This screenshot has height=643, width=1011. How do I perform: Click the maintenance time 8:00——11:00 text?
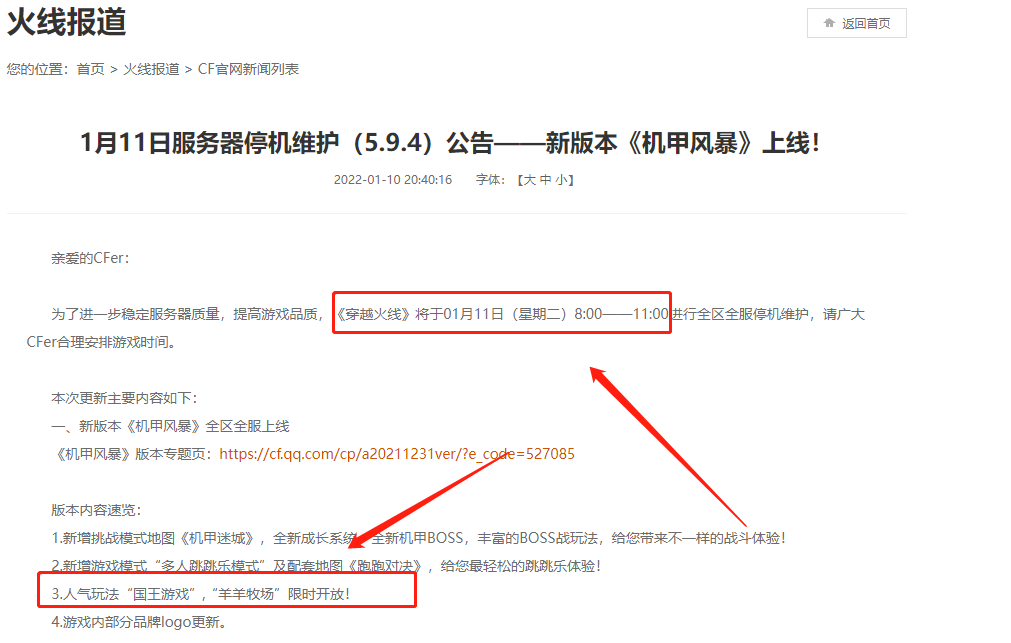(x=622, y=314)
